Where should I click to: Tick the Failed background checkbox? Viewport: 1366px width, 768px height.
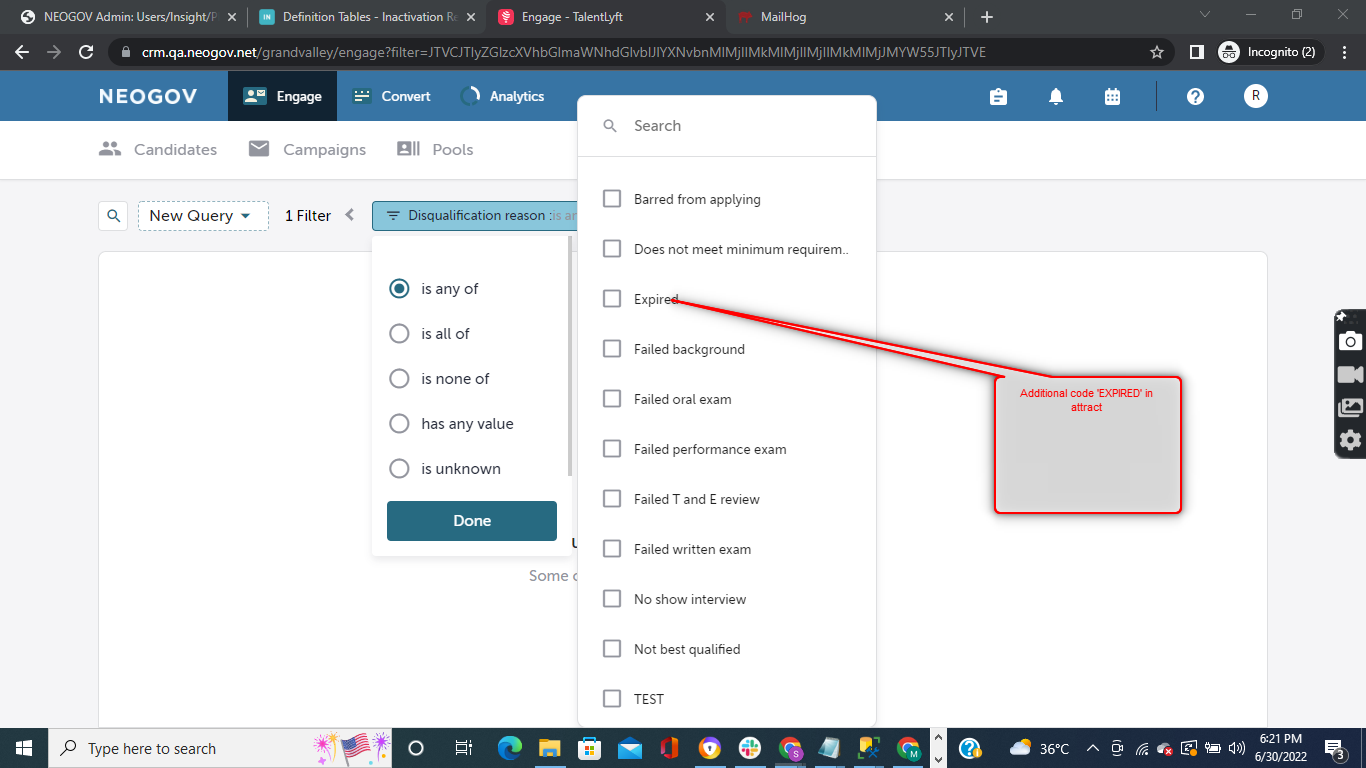pos(612,349)
